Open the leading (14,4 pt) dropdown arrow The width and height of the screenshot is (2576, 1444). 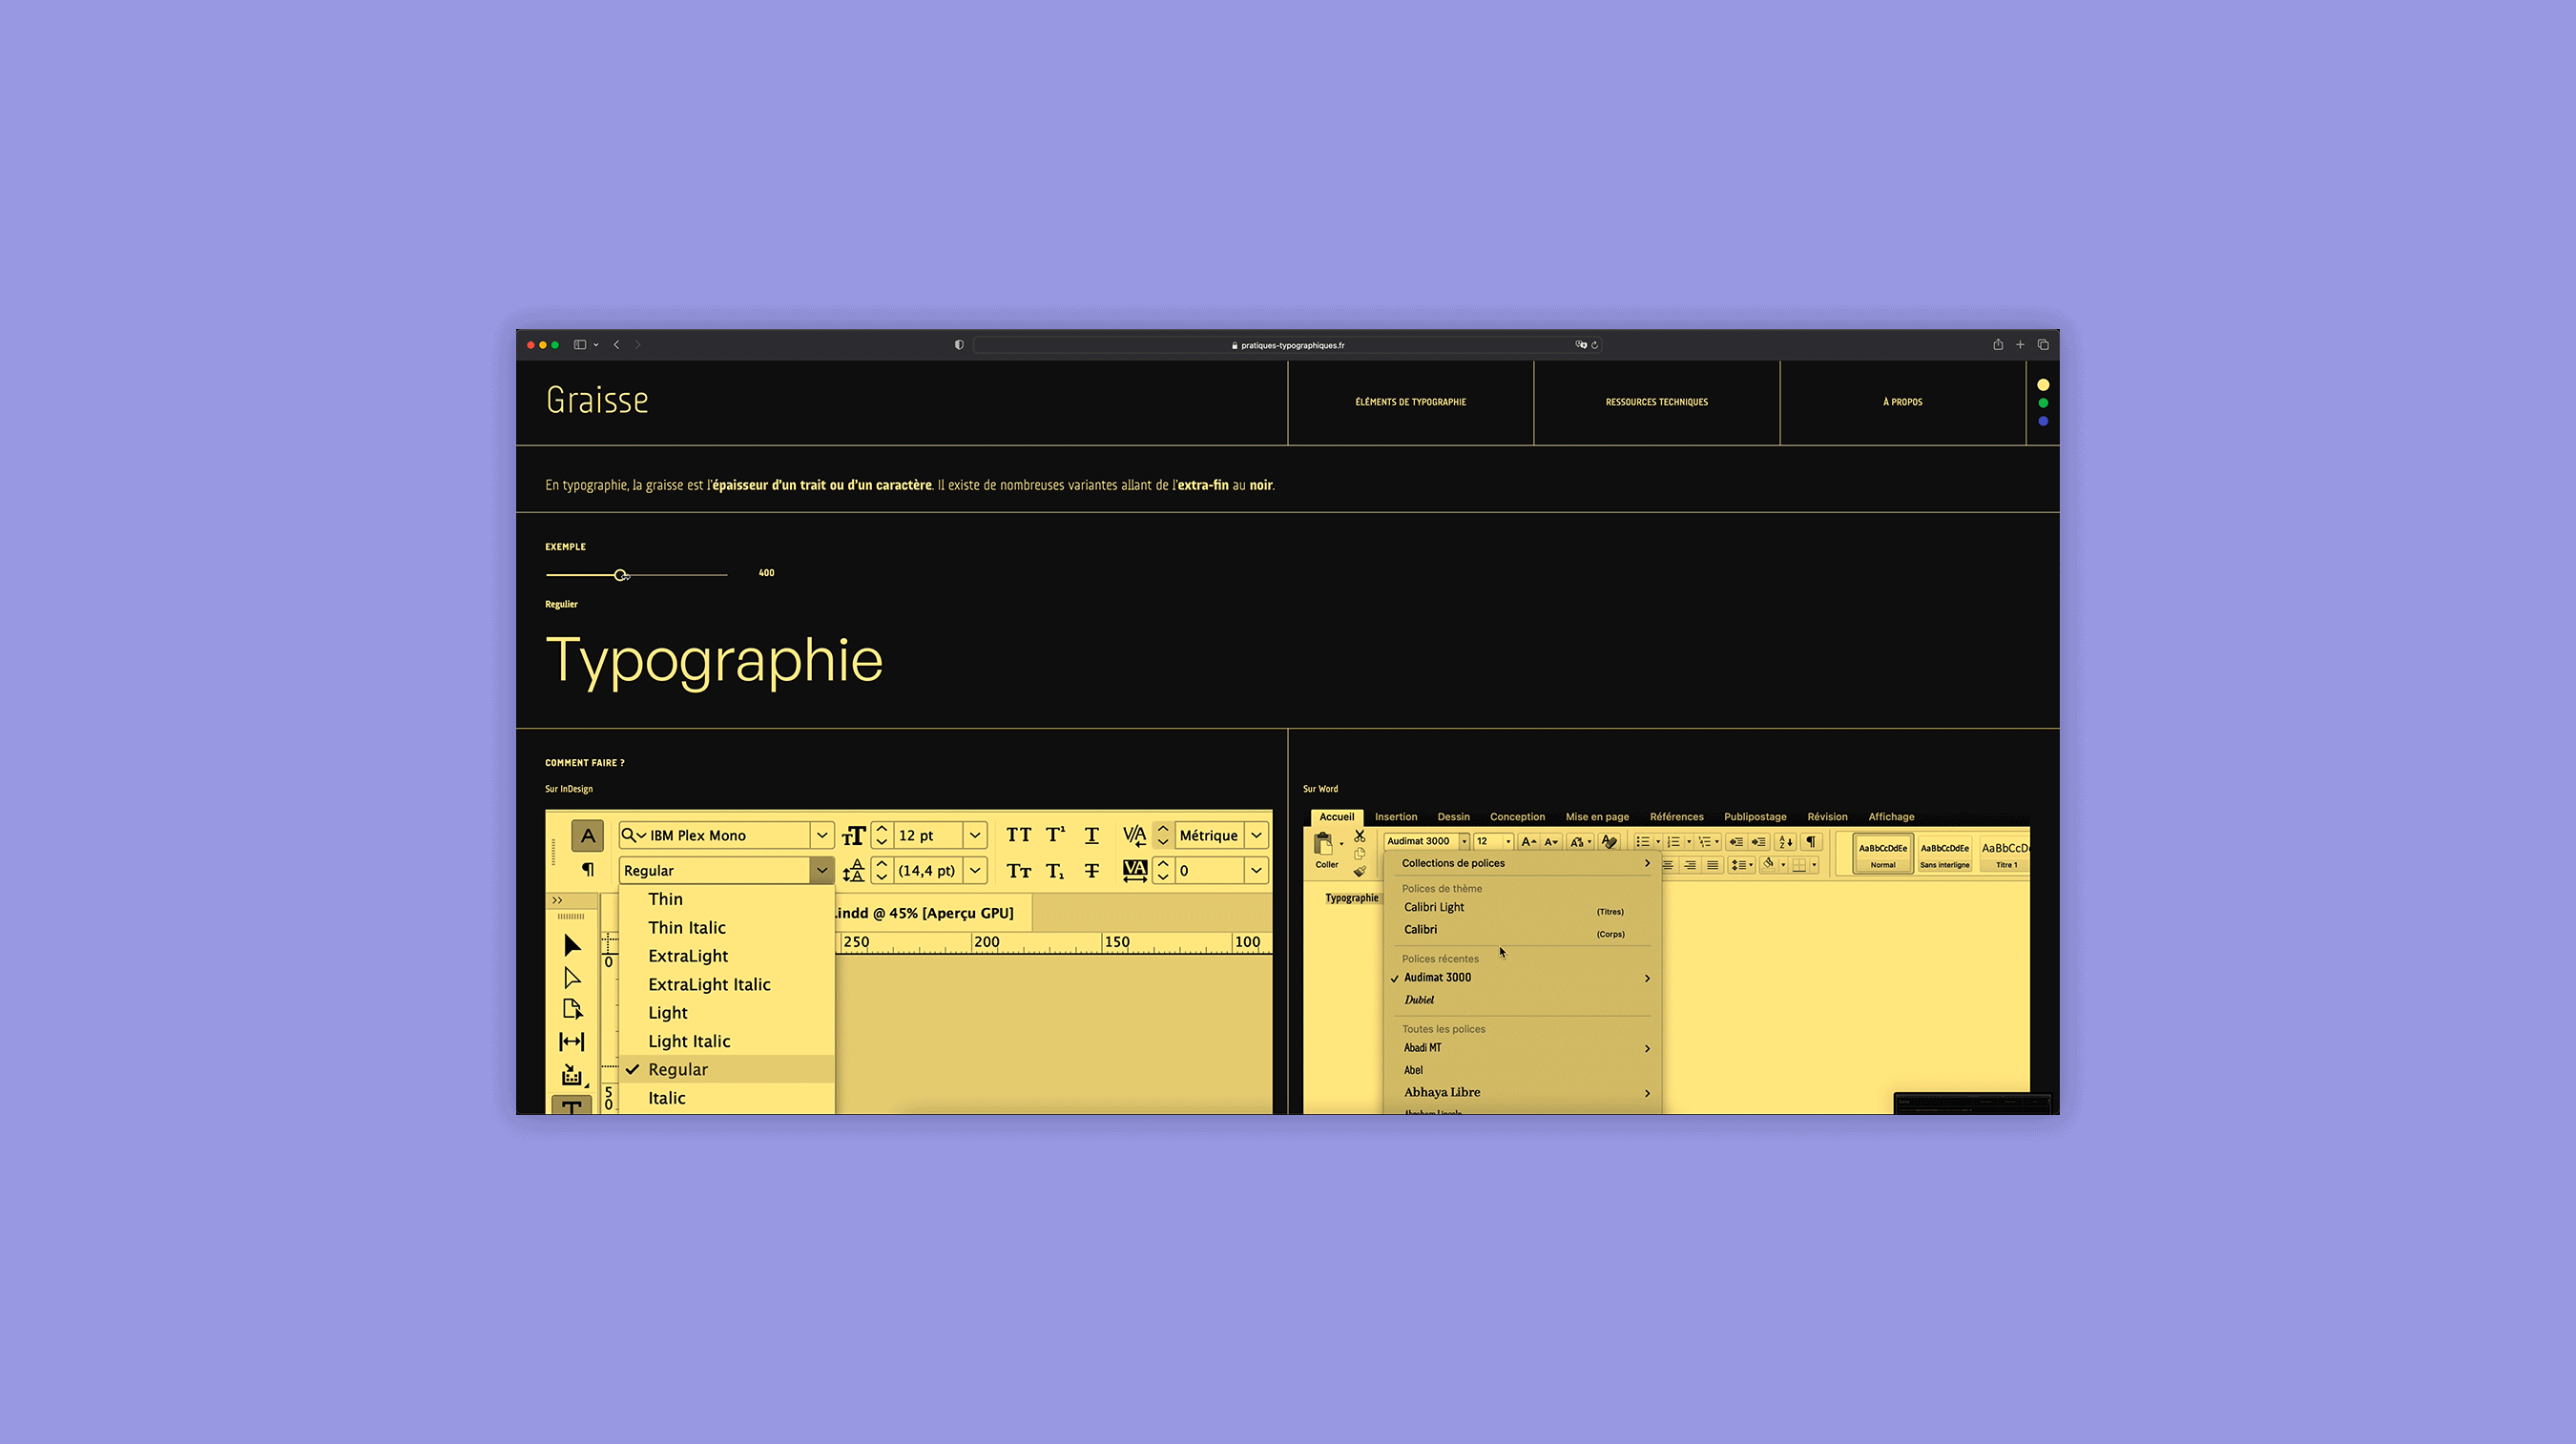[x=975, y=871]
